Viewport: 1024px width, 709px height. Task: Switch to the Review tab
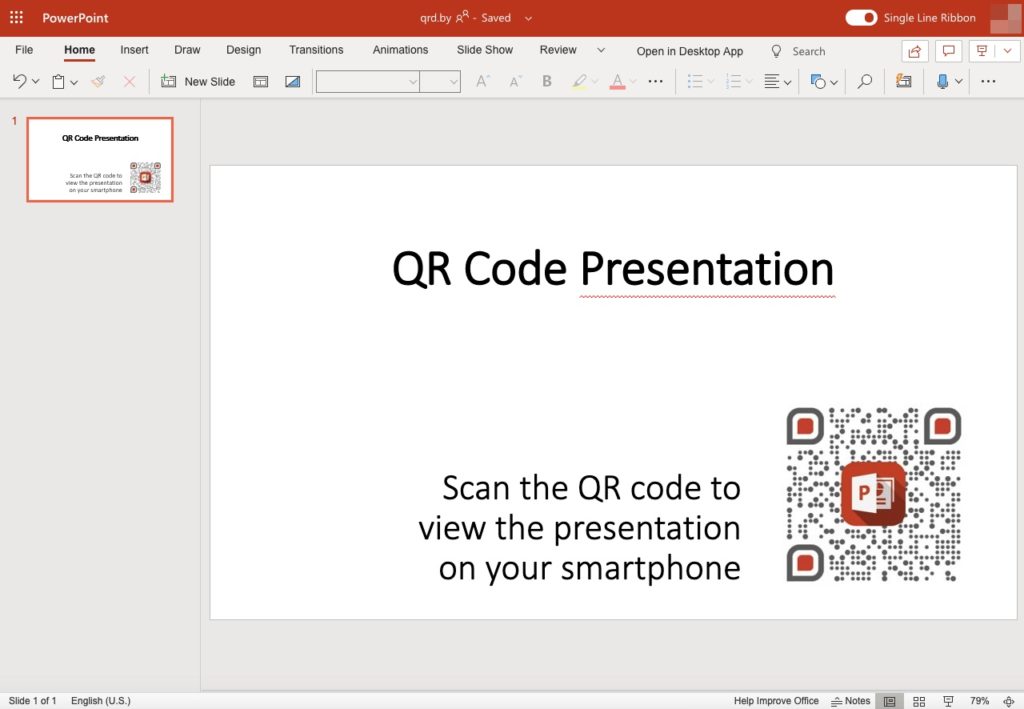point(558,50)
